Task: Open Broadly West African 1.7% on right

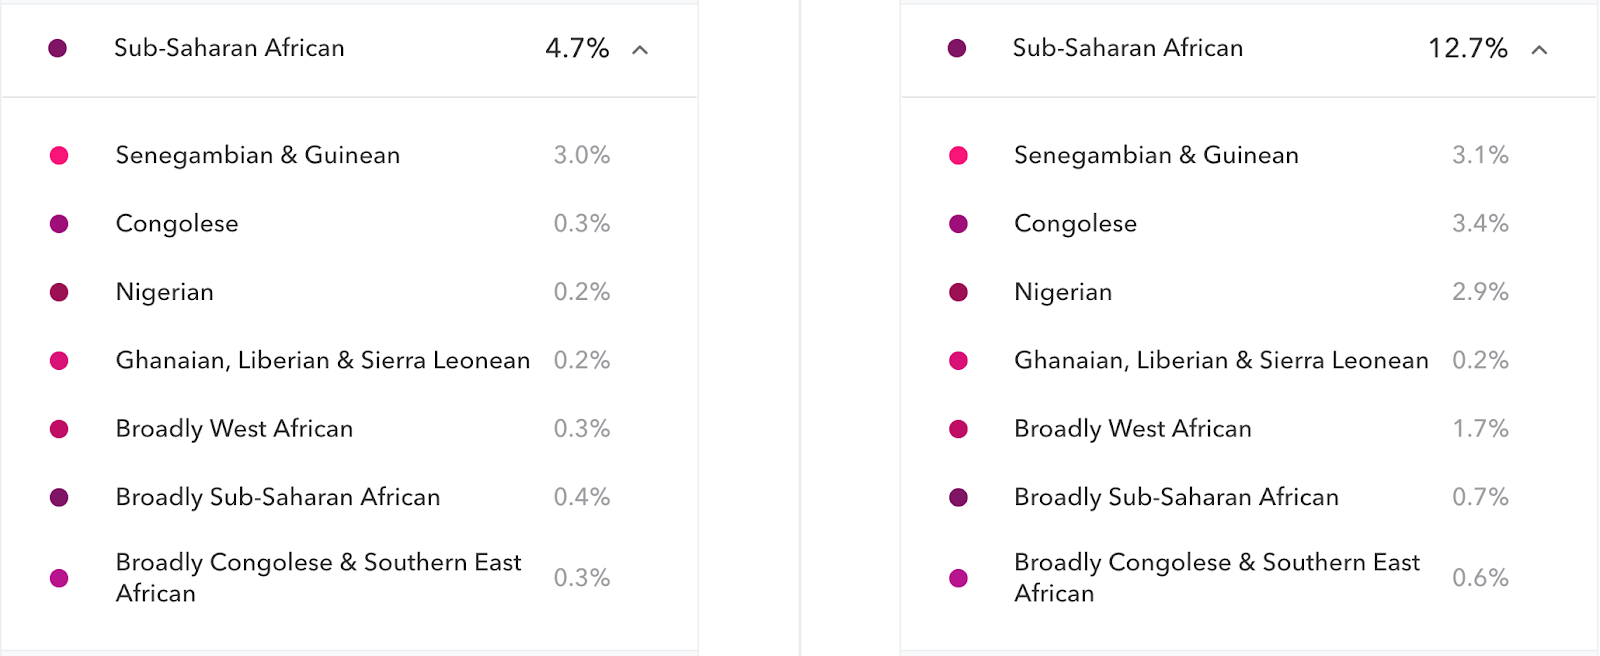Action: click(x=1132, y=429)
